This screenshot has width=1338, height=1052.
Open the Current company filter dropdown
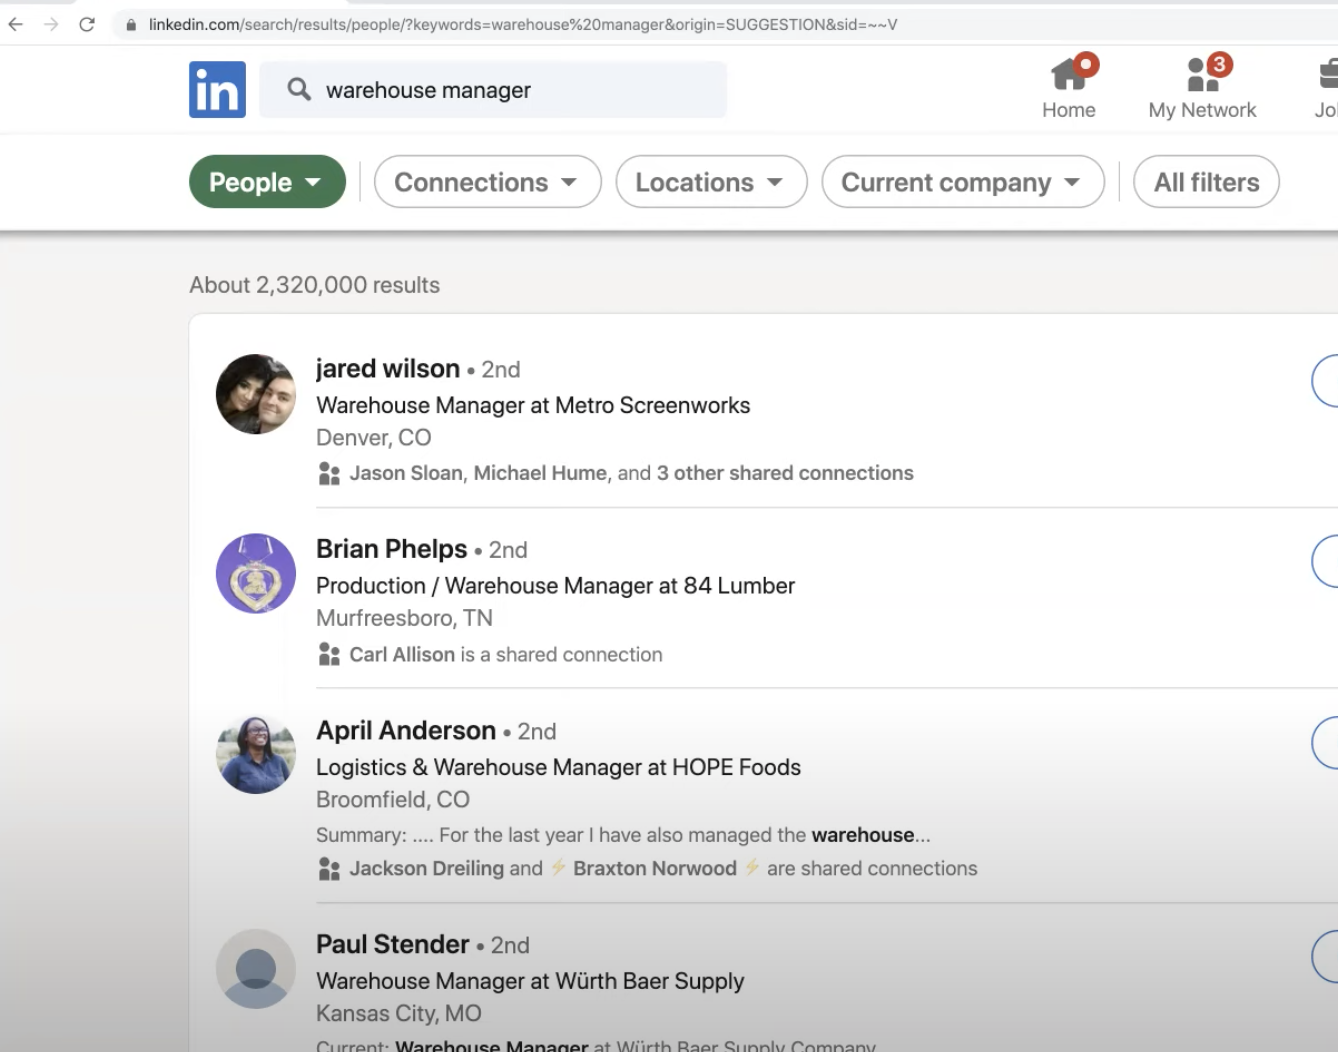pos(962,182)
